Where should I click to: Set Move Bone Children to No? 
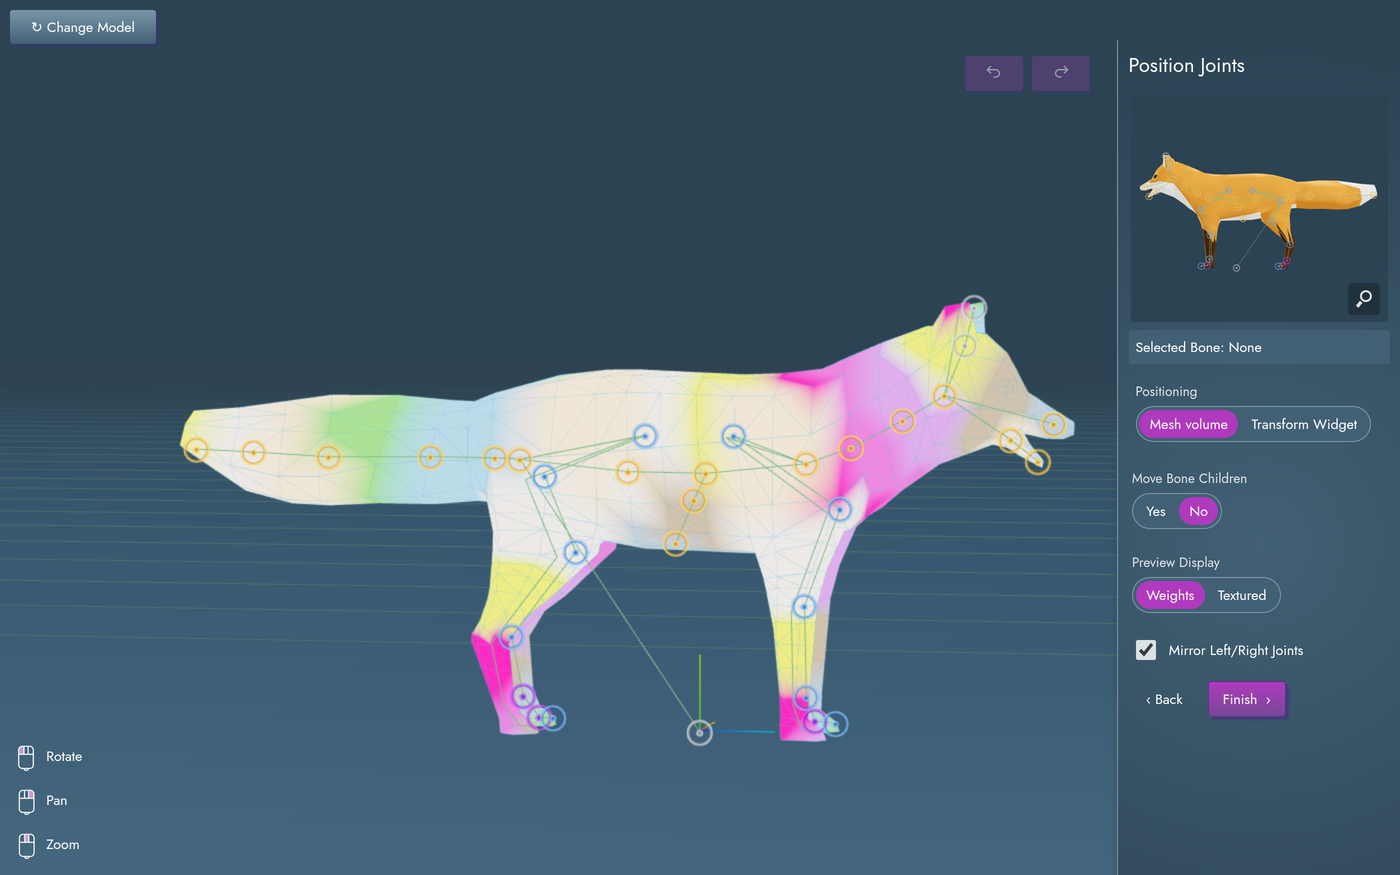1198,511
